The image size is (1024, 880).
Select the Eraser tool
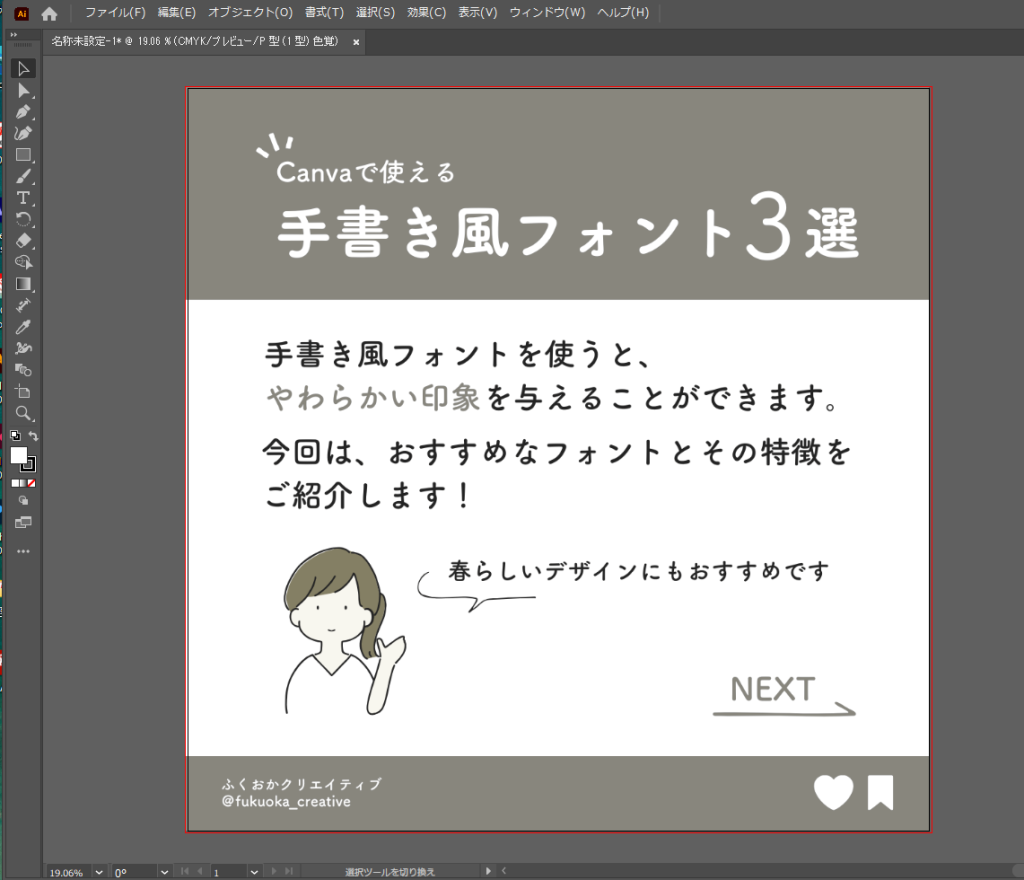point(24,241)
